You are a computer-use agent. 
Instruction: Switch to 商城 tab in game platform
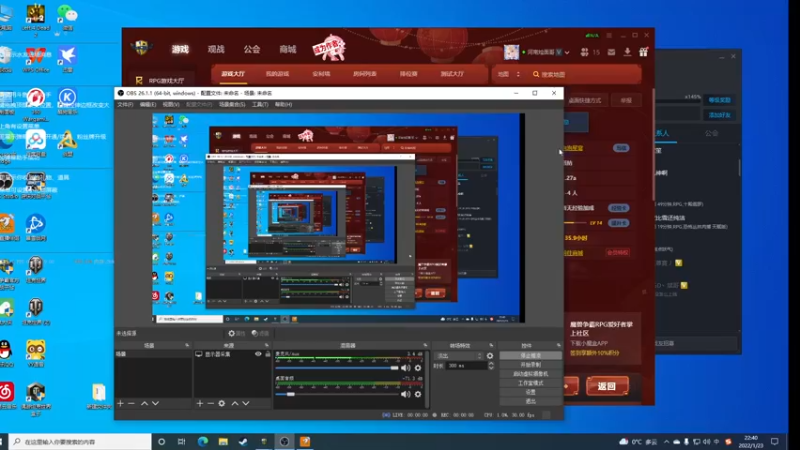pos(287,49)
